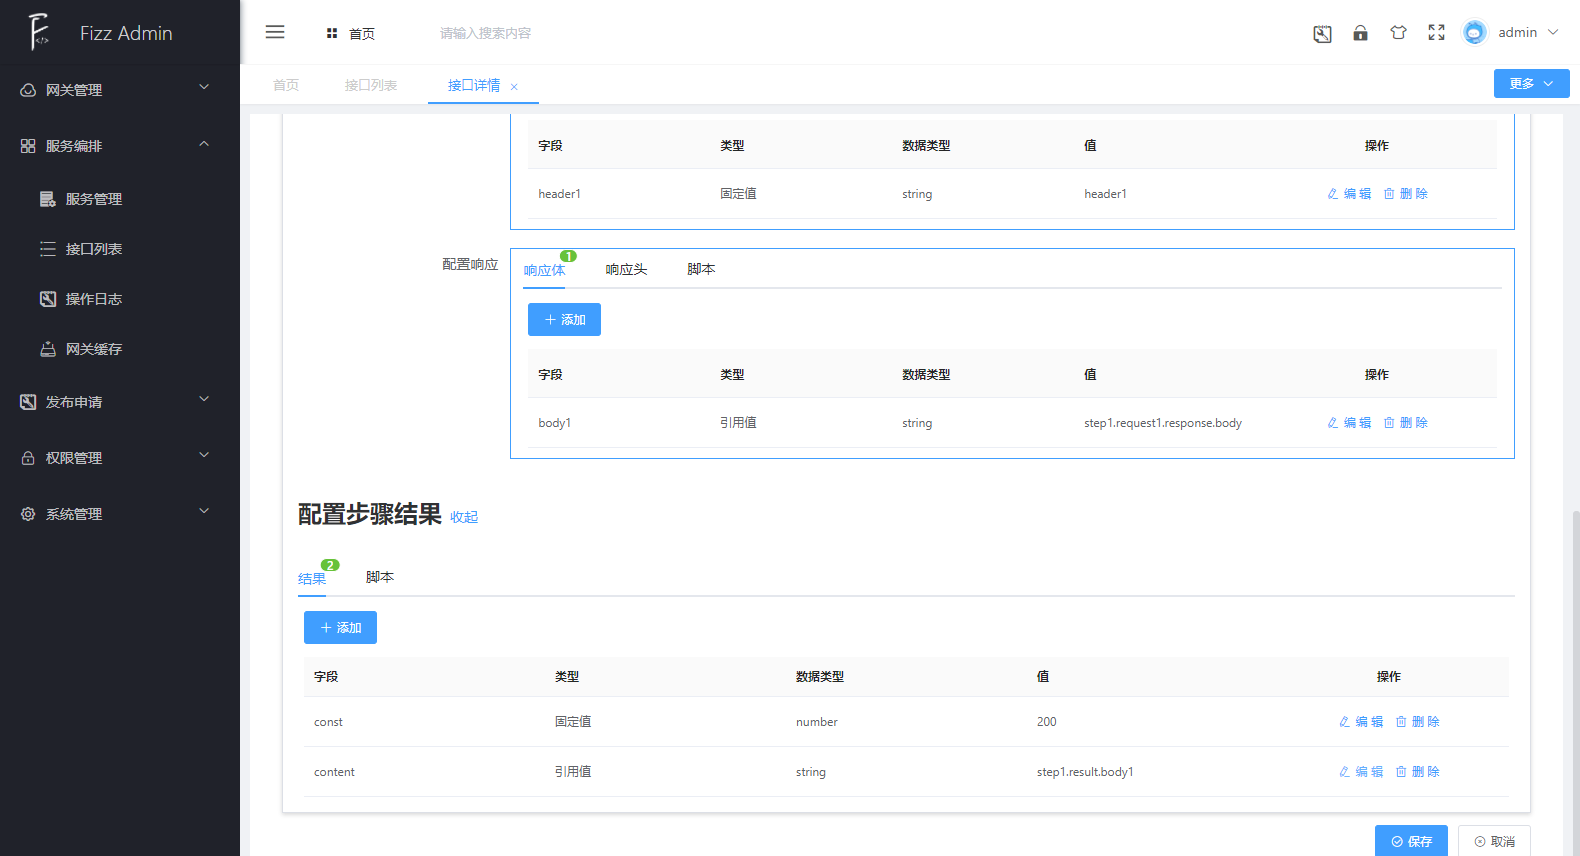Click the 保存 button
The width and height of the screenshot is (1580, 856).
tap(1410, 841)
